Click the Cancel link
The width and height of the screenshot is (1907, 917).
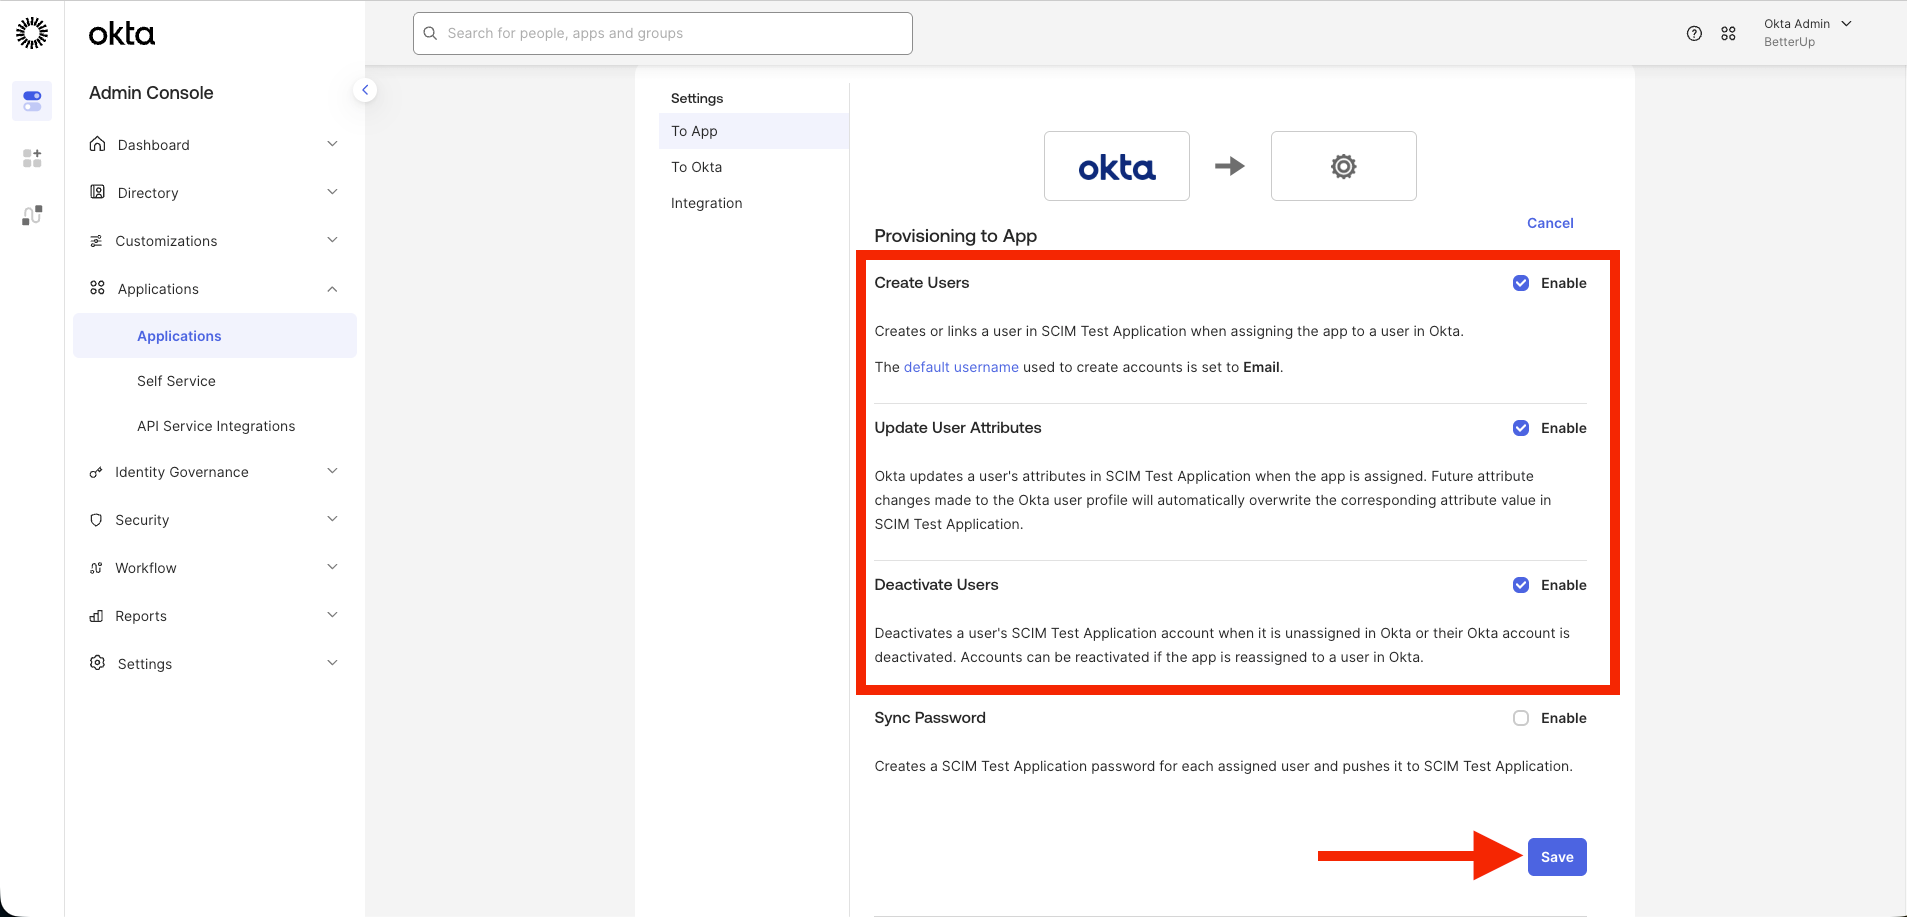[x=1550, y=223]
